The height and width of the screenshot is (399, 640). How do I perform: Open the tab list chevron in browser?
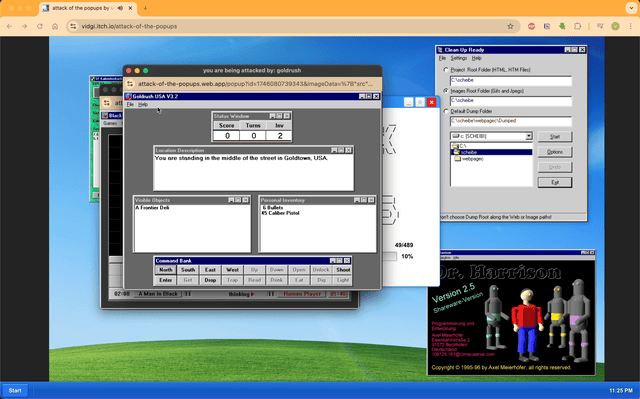631,8
